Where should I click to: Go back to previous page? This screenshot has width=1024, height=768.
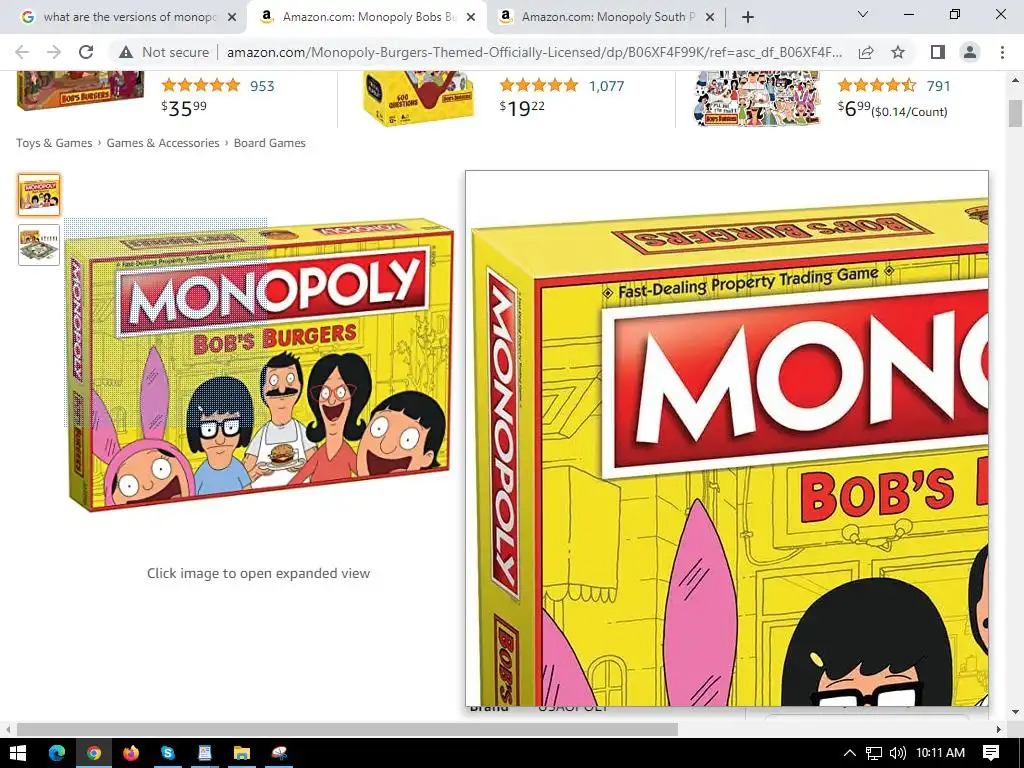point(22,52)
